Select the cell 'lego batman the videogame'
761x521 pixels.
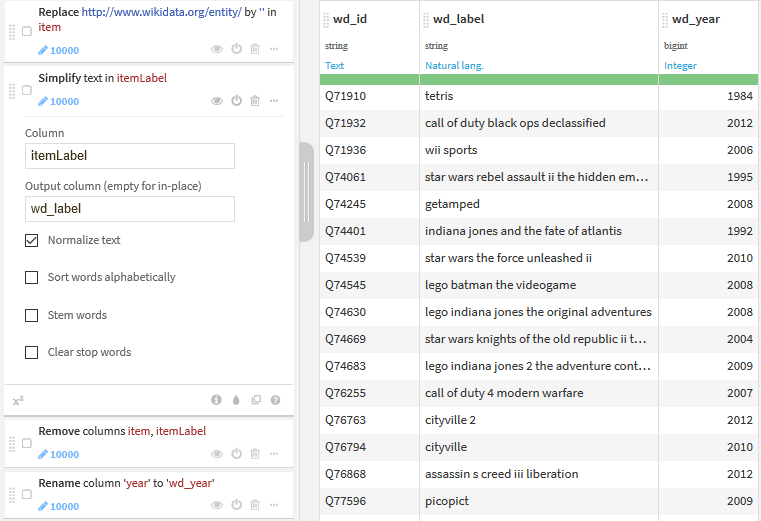[539, 285]
